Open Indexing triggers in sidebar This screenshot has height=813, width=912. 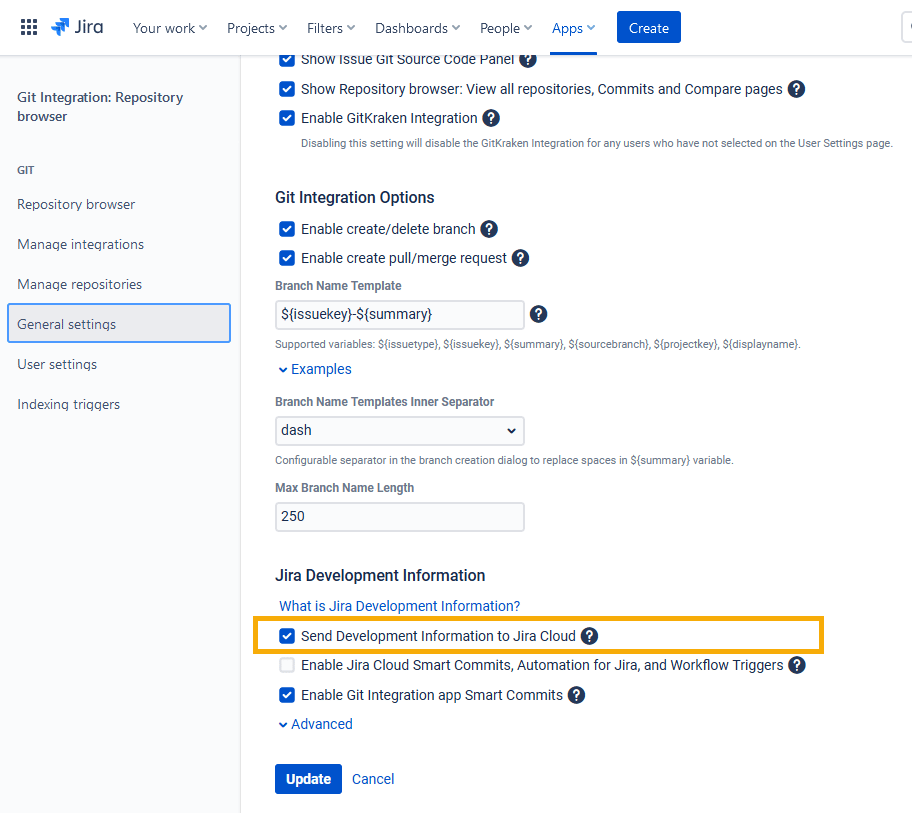click(x=69, y=405)
